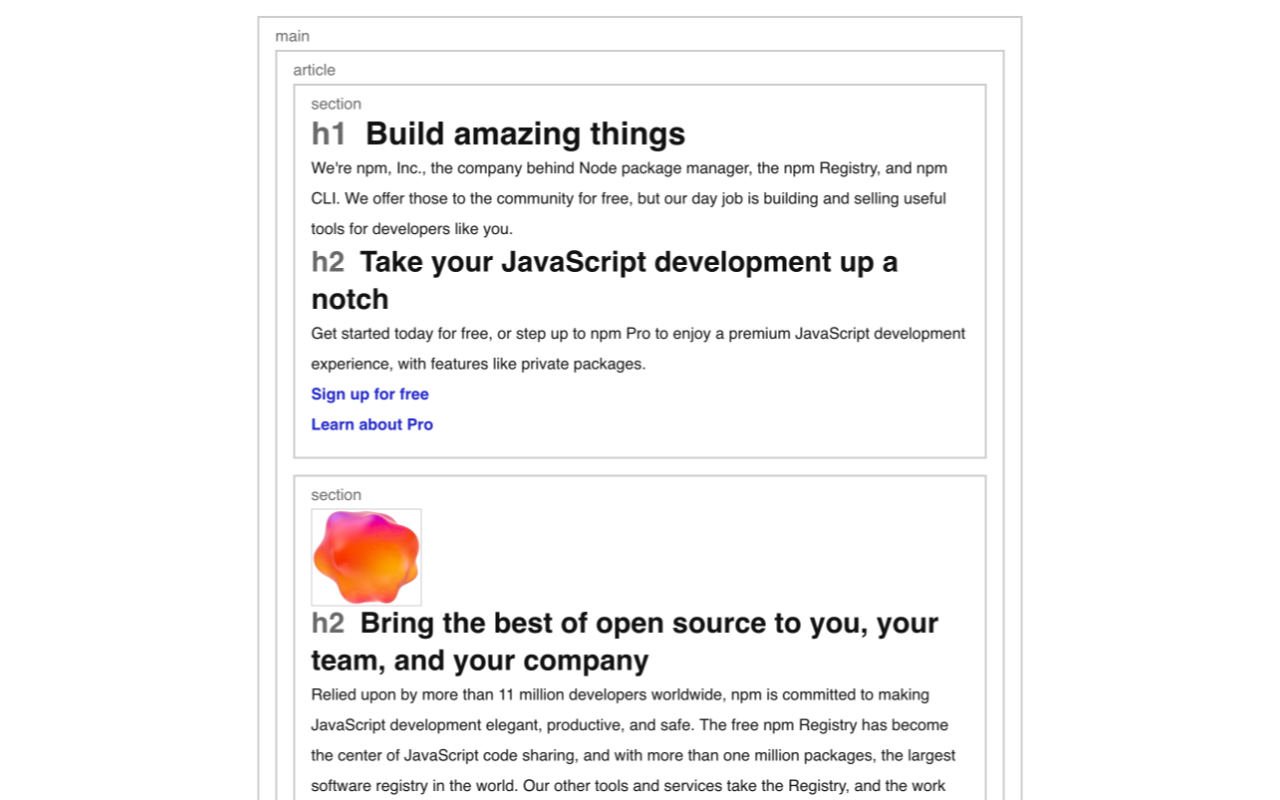Click the paragraph starting "Relied upon by"
The image size is (1280, 800).
pyautogui.click(x=633, y=740)
